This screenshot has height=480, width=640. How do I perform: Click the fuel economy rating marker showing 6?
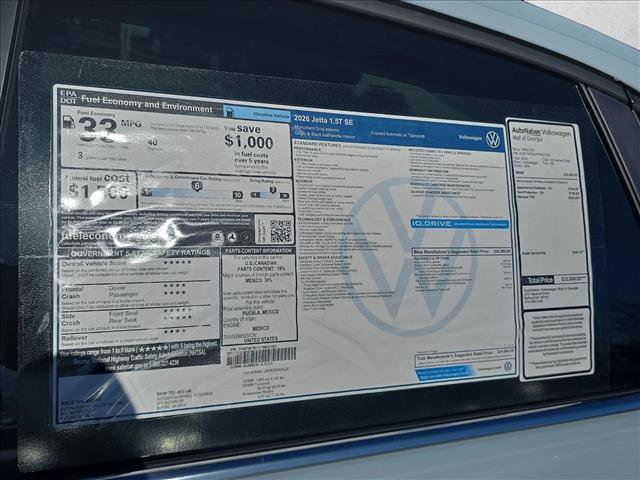[197, 187]
